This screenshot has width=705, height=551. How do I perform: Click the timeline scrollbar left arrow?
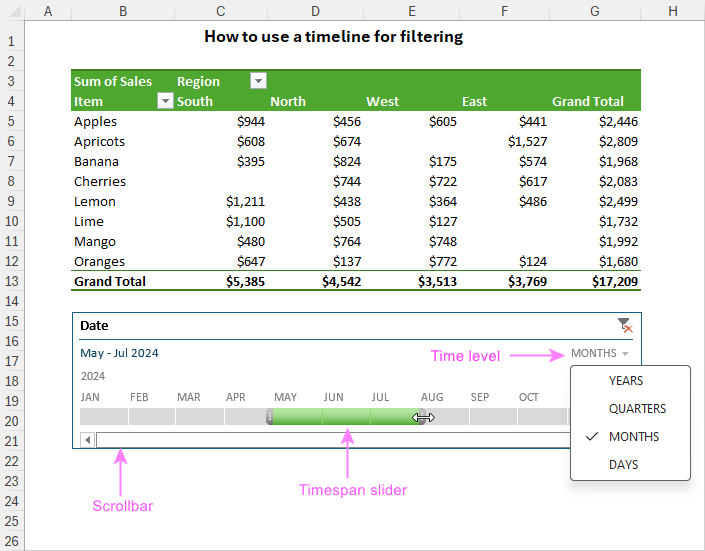pyautogui.click(x=88, y=440)
